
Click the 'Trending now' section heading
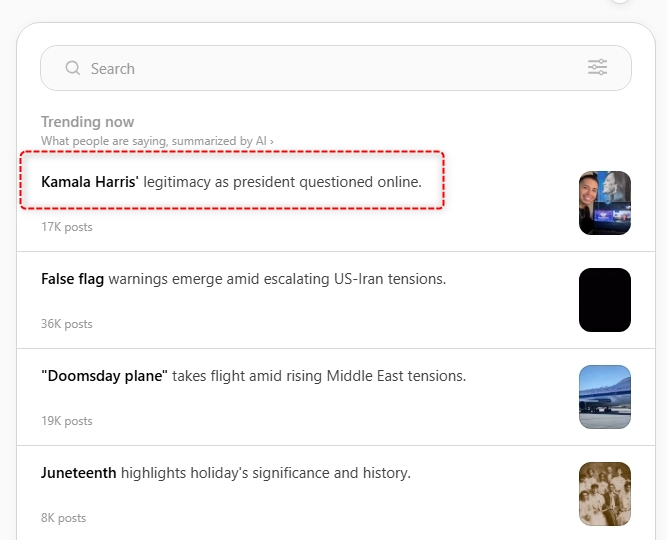(x=87, y=122)
